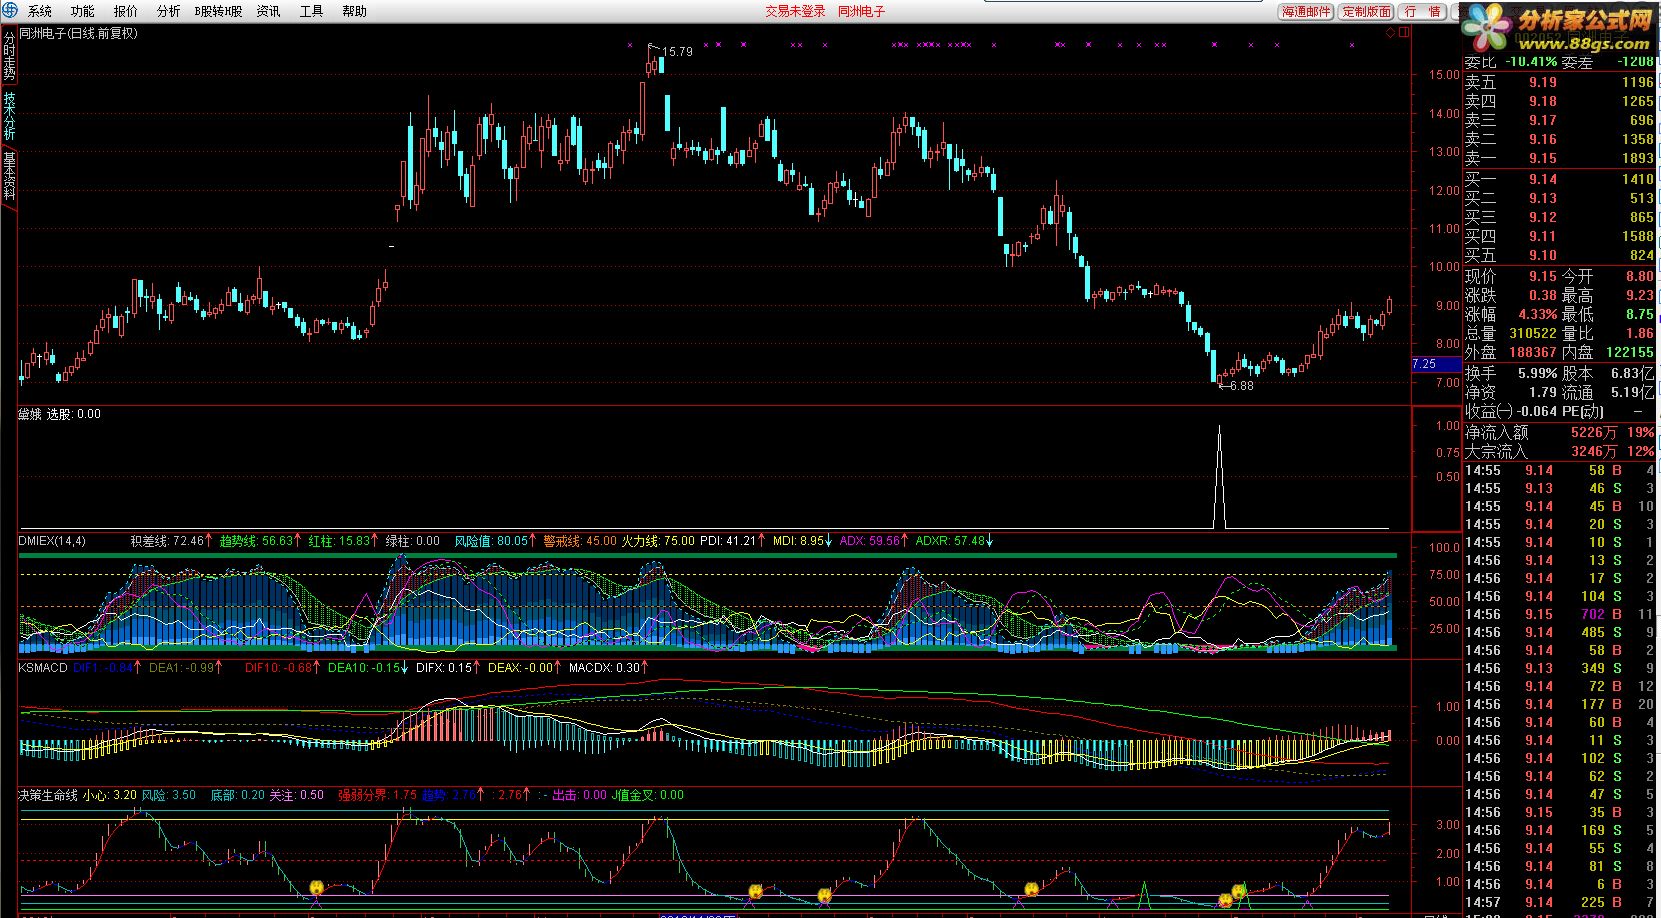Open the 资讯 menu
This screenshot has height=918, width=1661.
(268, 11)
